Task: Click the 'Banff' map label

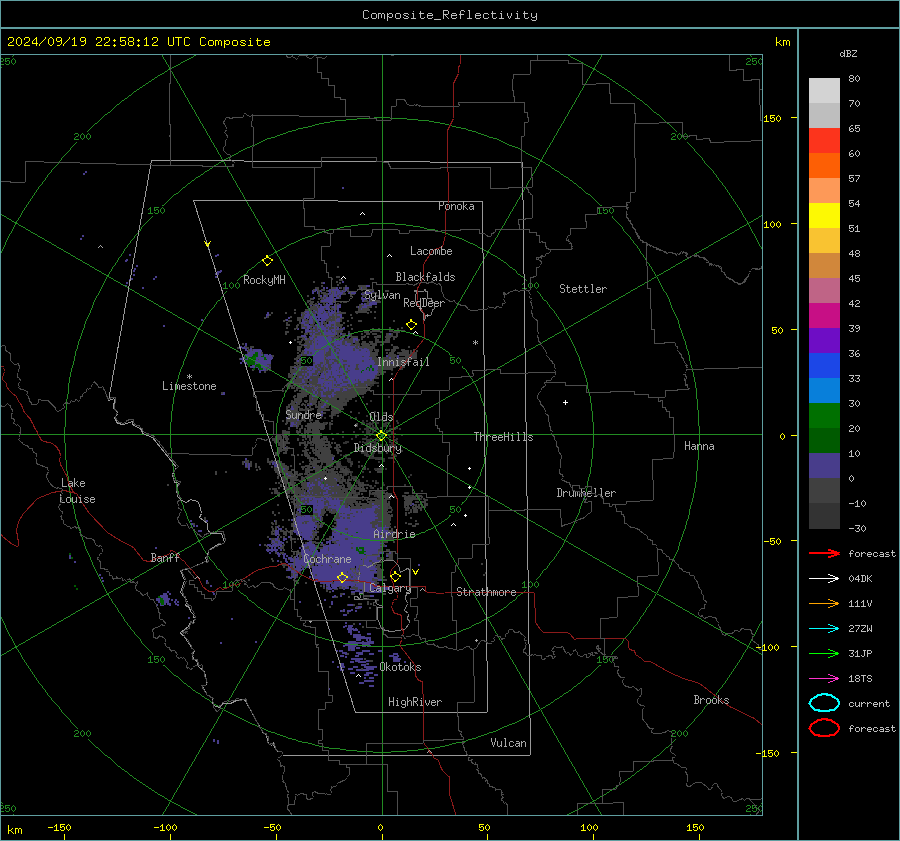Action: pos(165,557)
